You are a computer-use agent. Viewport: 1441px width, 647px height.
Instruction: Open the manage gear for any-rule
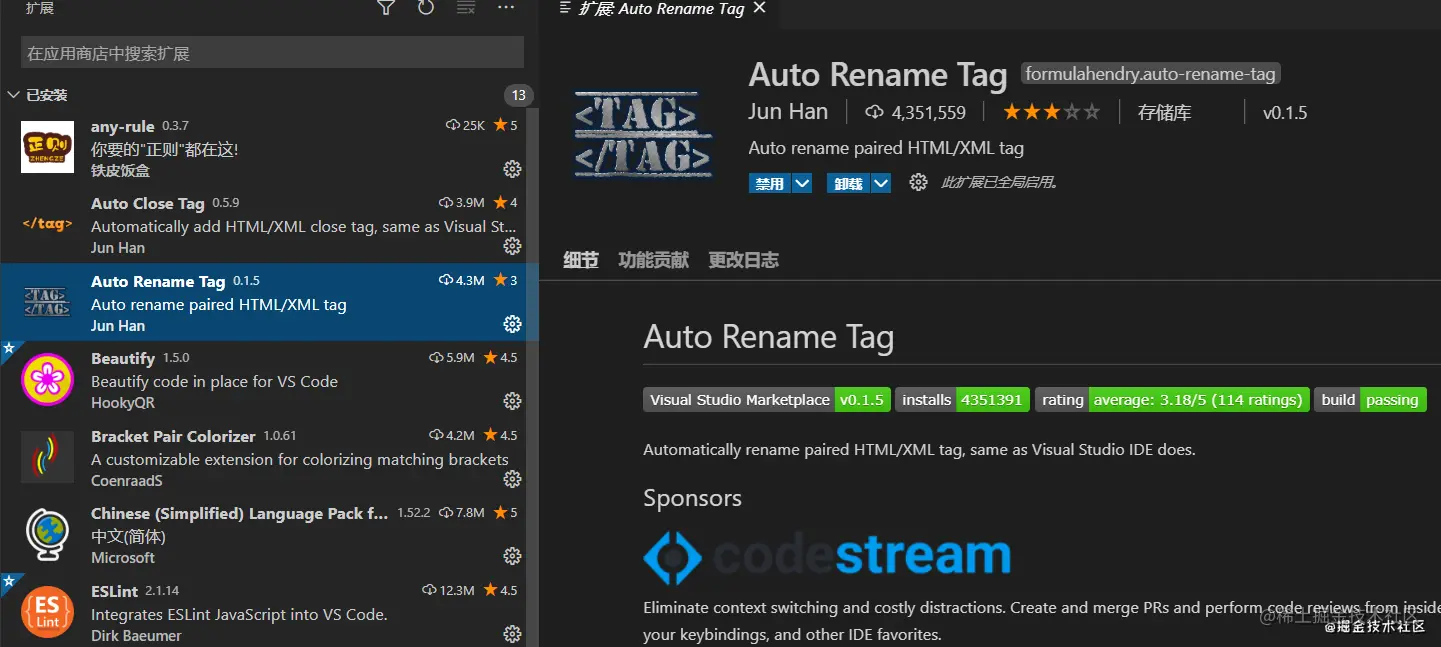pyautogui.click(x=512, y=168)
